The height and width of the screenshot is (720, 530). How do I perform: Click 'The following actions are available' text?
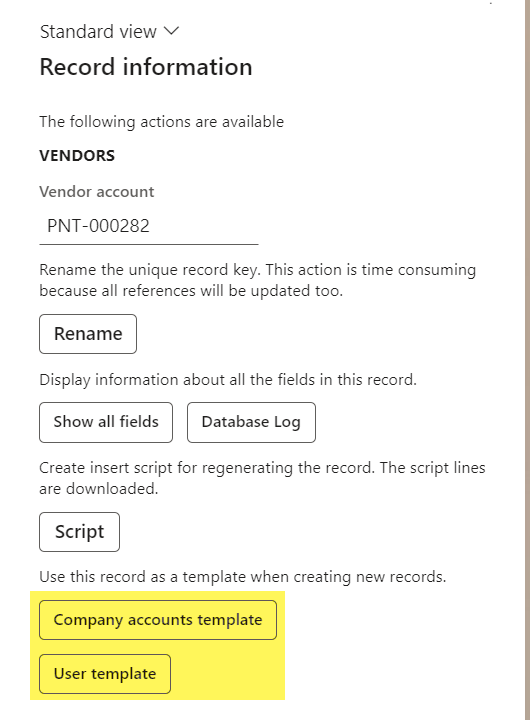click(x=162, y=122)
